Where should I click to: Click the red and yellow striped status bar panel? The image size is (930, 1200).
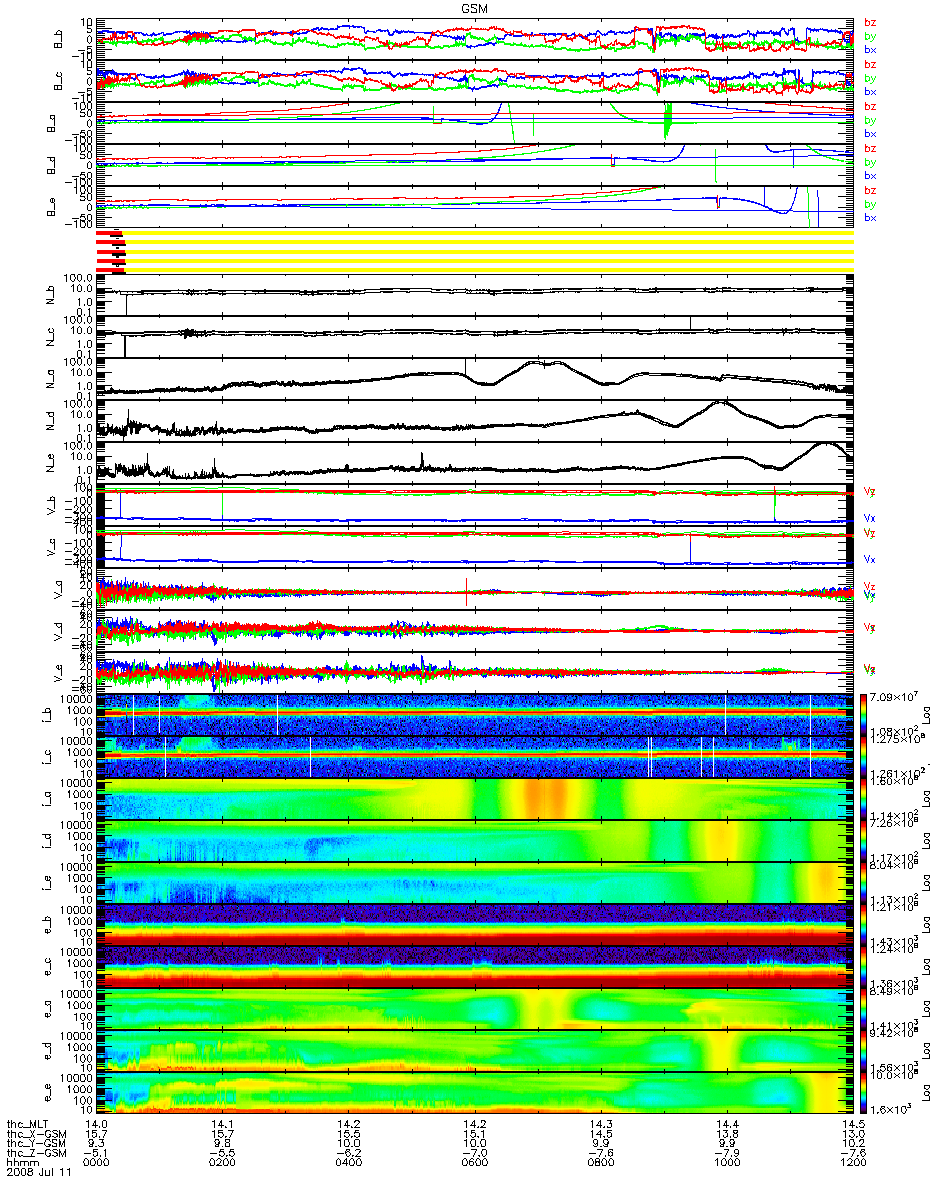[x=474, y=250]
